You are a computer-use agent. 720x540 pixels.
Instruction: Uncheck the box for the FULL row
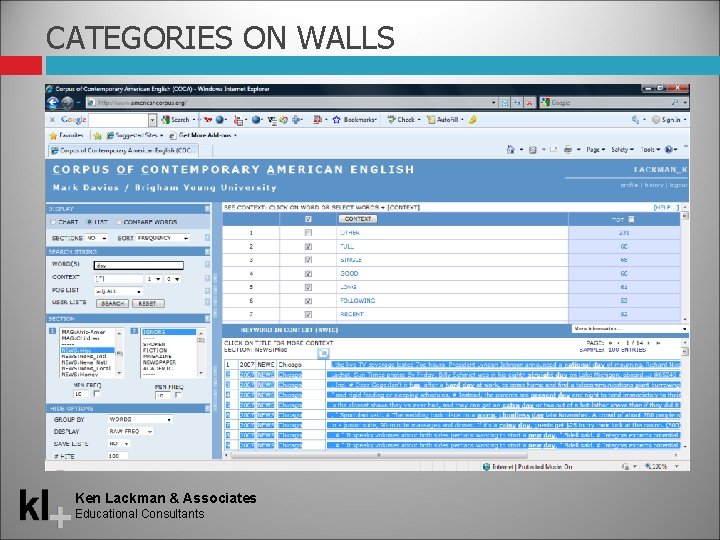[x=308, y=247]
